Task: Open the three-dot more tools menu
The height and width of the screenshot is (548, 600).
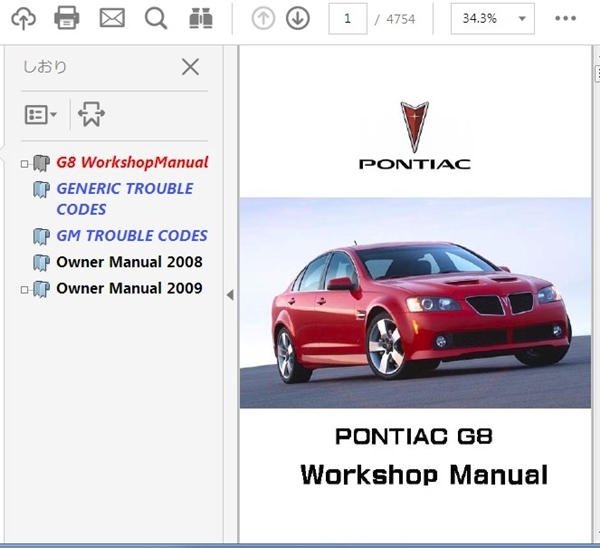Action: pos(565,18)
